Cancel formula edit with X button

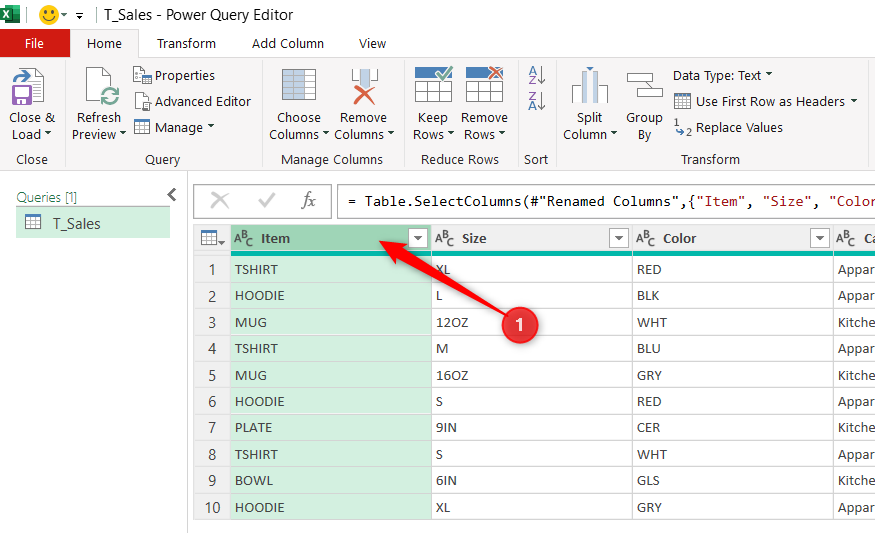pyautogui.click(x=220, y=200)
